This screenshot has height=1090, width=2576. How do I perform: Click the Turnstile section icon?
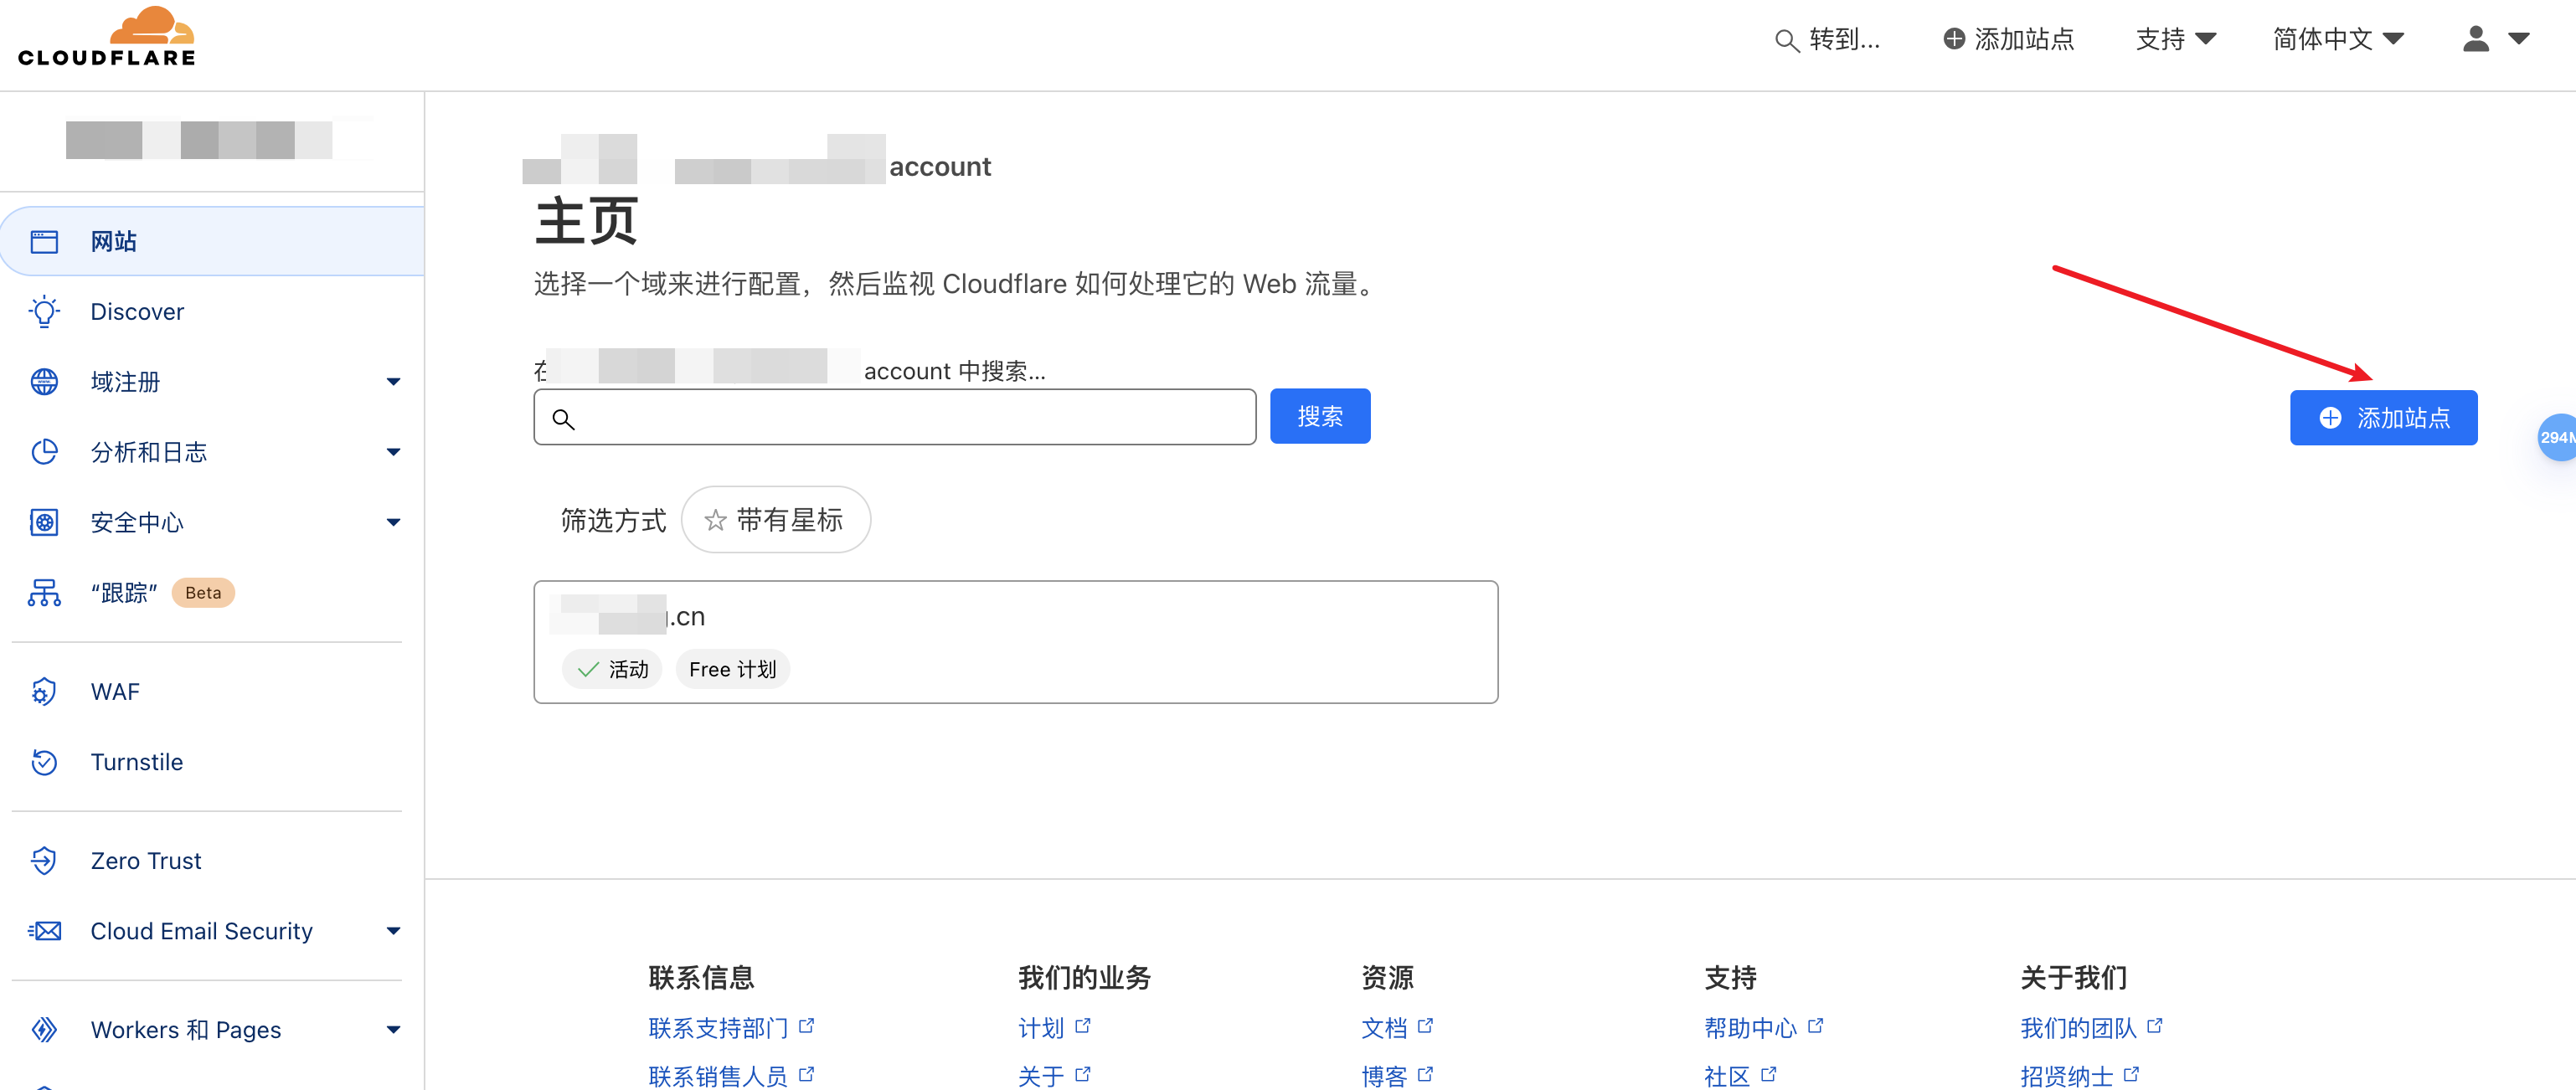pyautogui.click(x=43, y=760)
